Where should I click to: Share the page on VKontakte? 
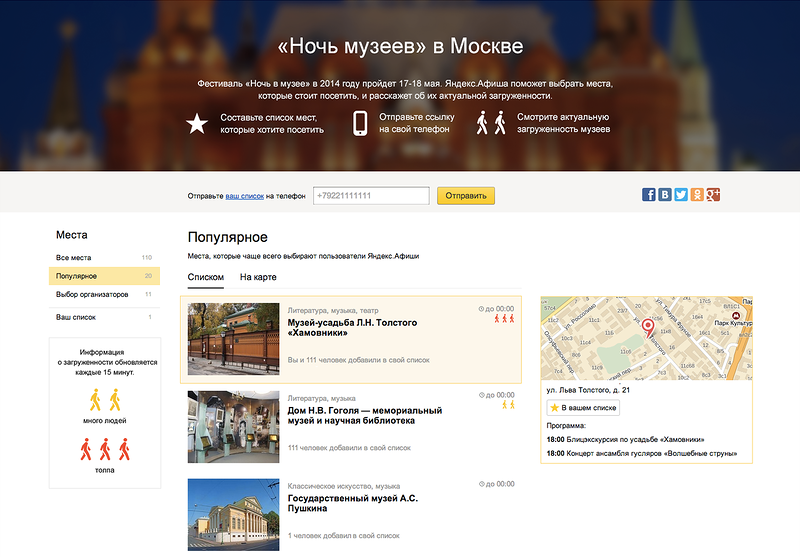[665, 195]
